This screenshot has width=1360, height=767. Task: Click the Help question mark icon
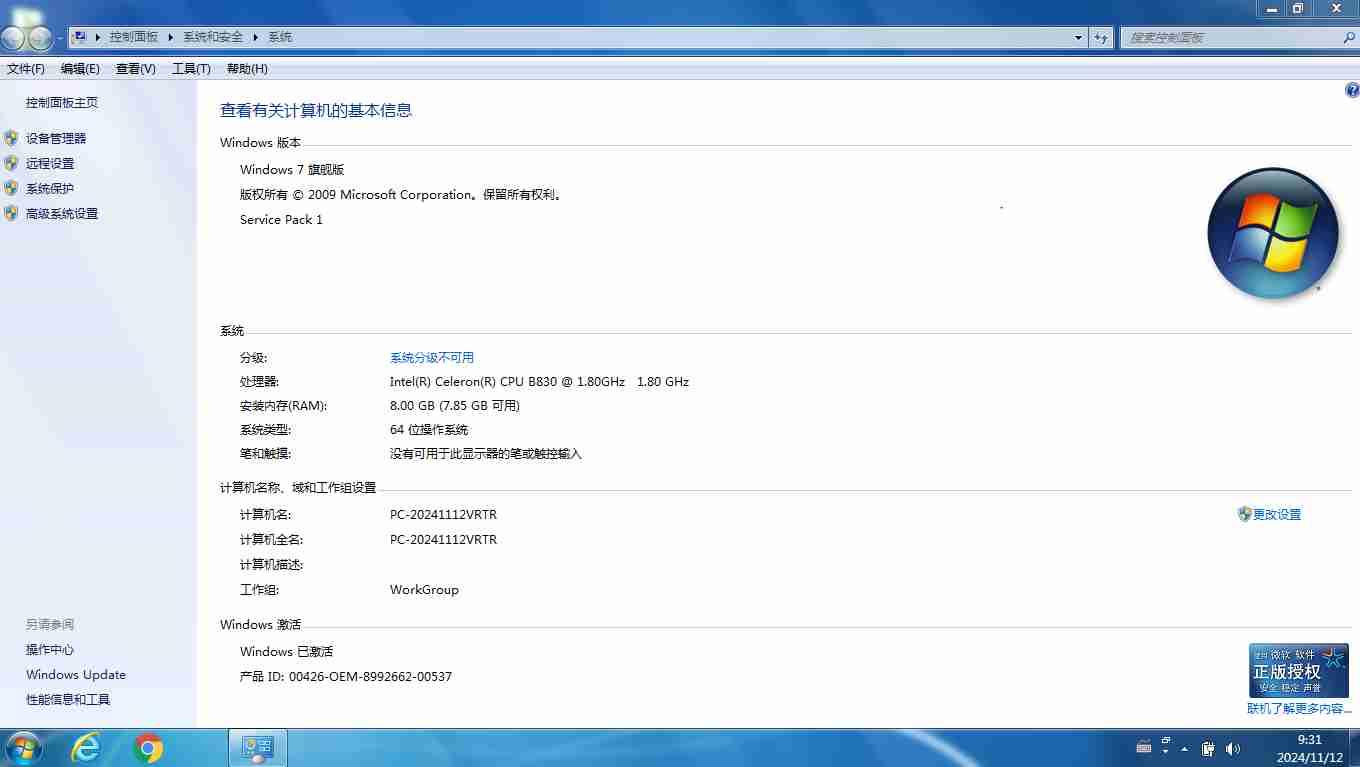pos(1353,89)
